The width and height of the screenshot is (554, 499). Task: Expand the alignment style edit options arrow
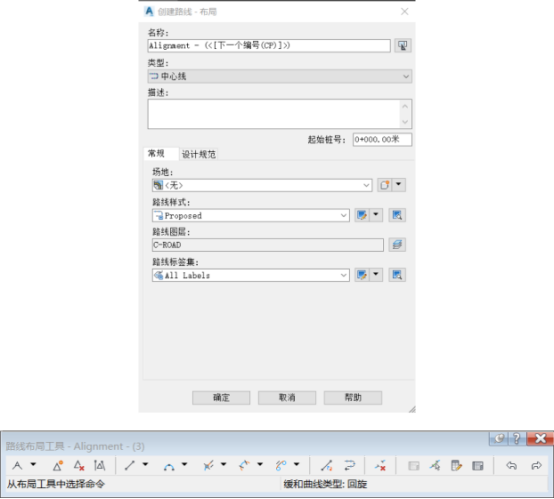(x=376, y=215)
